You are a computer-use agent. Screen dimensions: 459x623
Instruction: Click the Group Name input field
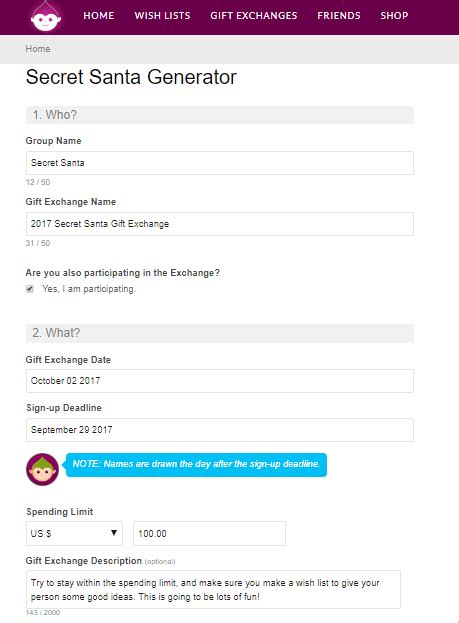(x=220, y=163)
